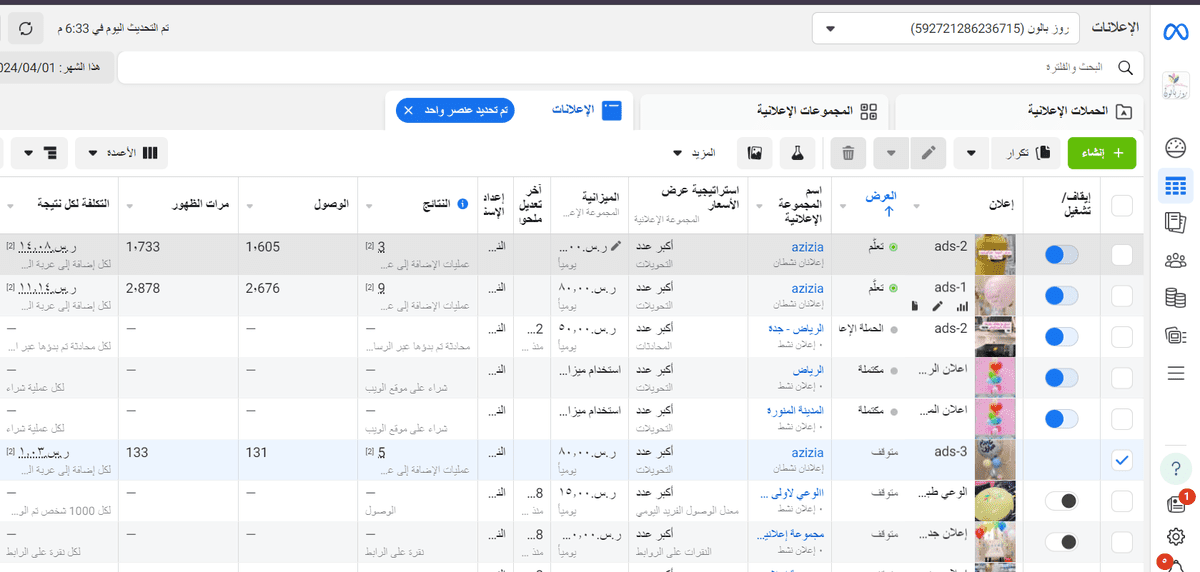The height and width of the screenshot is (572, 1200).
Task: Click the delete trash icon in toolbar
Action: coord(848,153)
